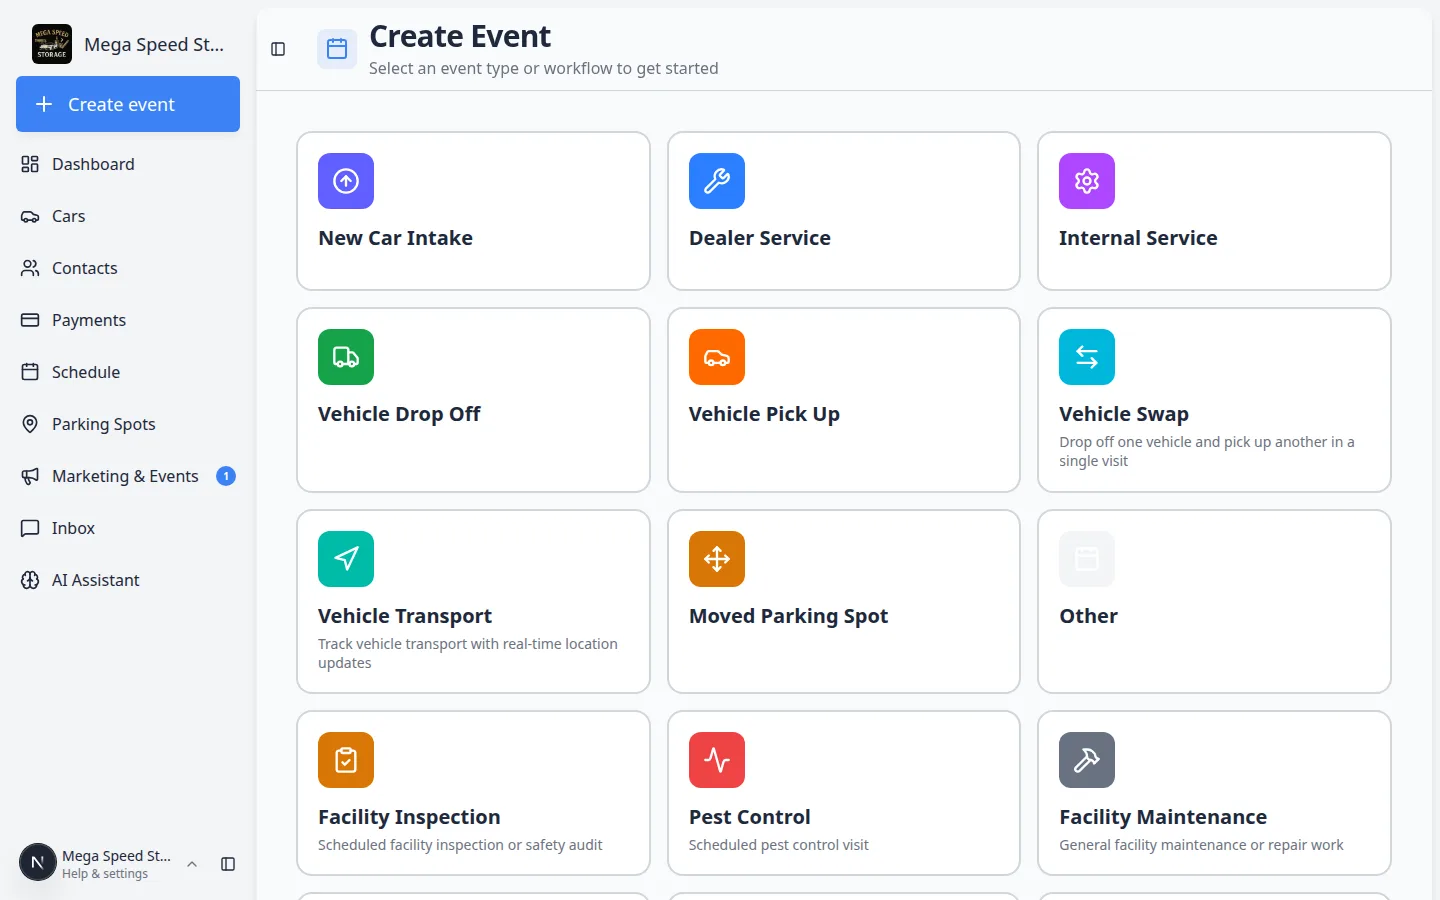This screenshot has height=900, width=1440.
Task: Click the Vehicle Drop Off truck icon
Action: pos(346,357)
